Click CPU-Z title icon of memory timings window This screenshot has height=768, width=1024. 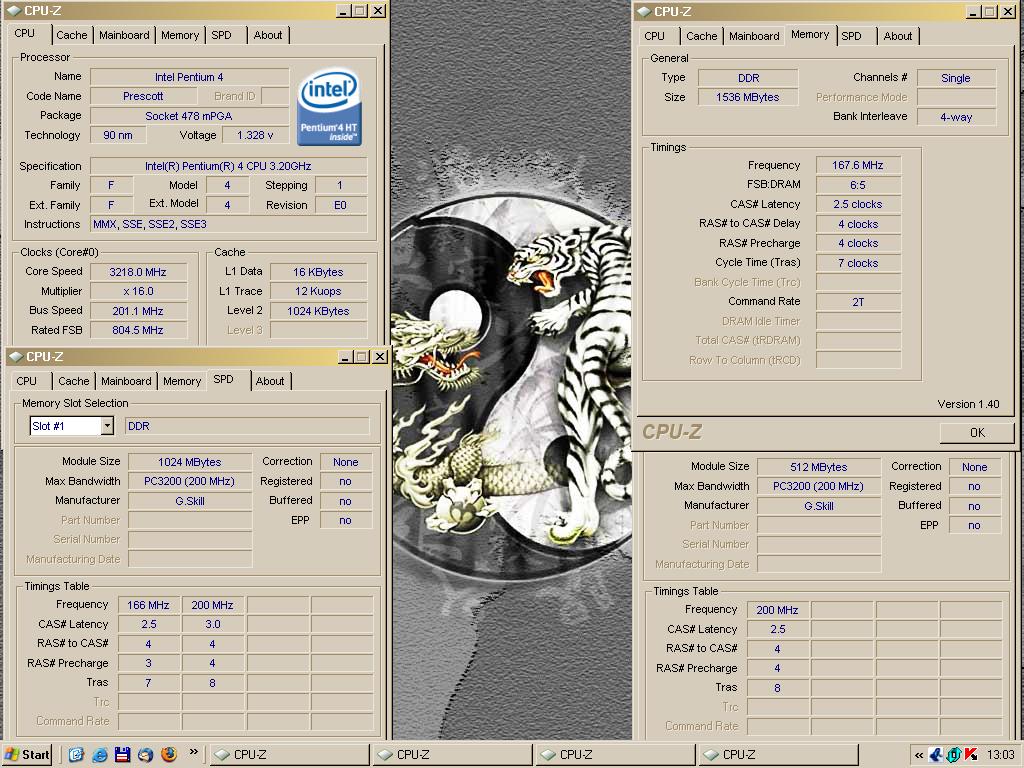pyautogui.click(x=643, y=12)
